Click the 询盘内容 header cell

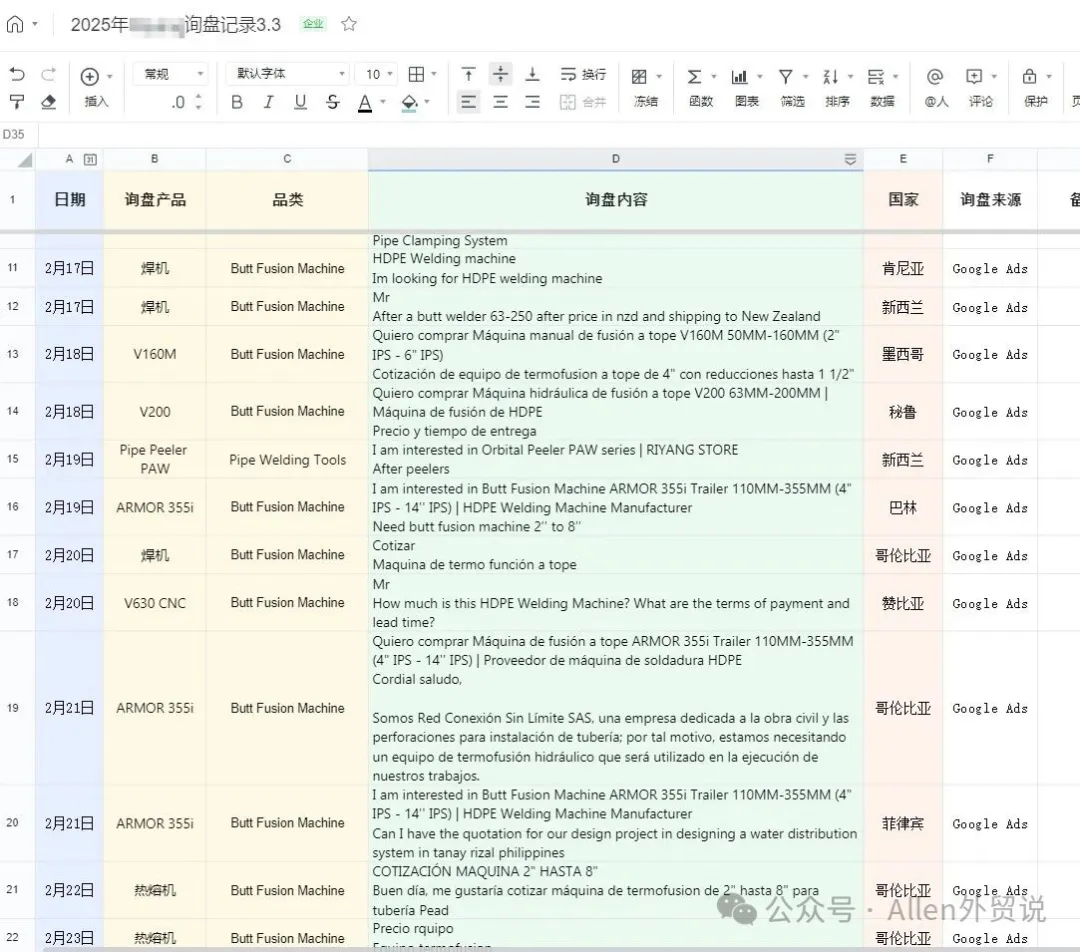tap(616, 200)
